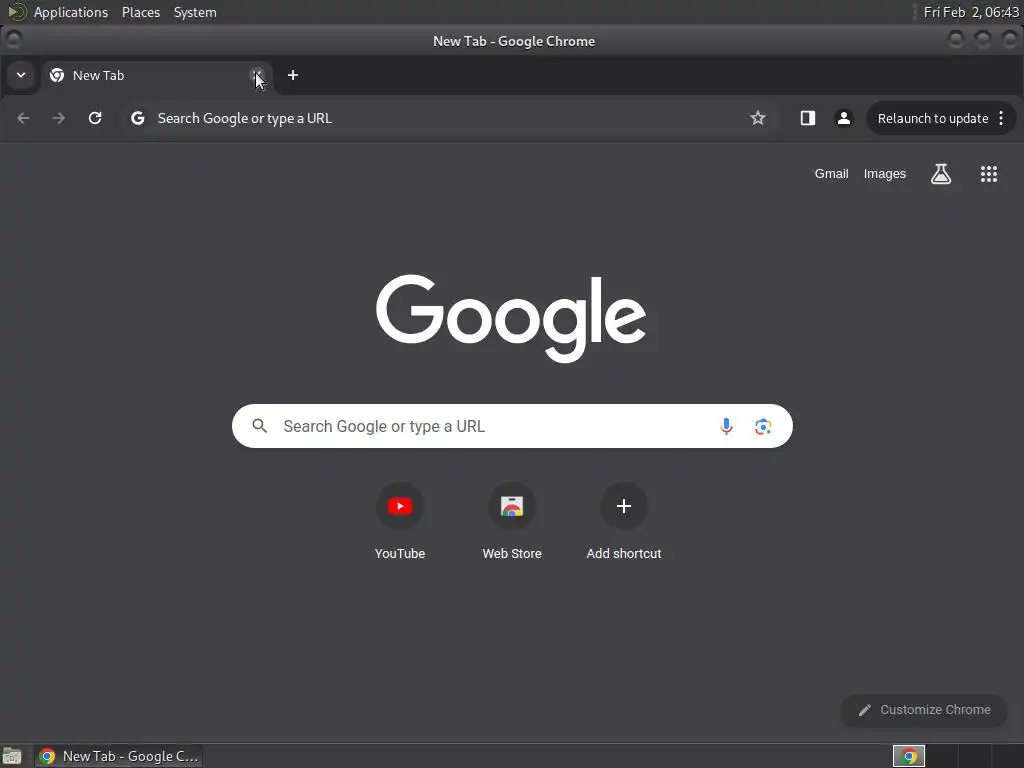Click the Customize Chrome button
This screenshot has width=1024, height=768.
pos(924,710)
